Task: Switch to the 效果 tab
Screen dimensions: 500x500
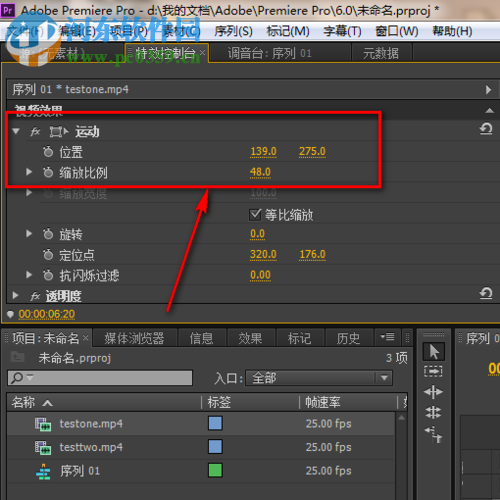Action: [250, 338]
